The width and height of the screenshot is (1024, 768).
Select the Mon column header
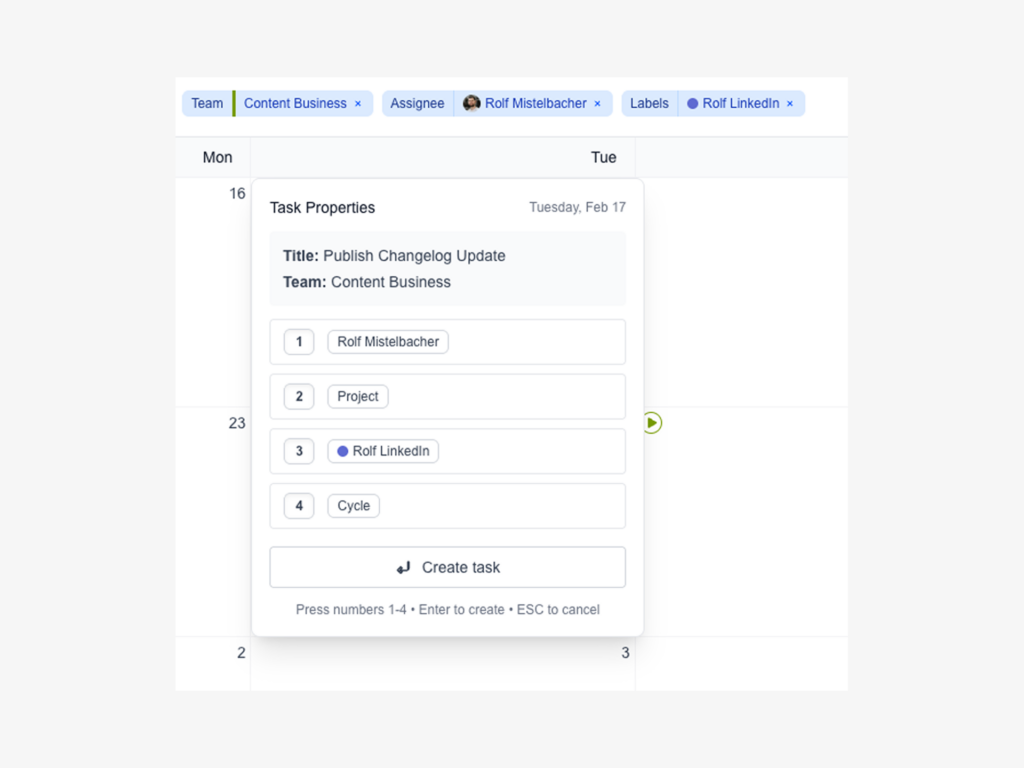point(217,157)
